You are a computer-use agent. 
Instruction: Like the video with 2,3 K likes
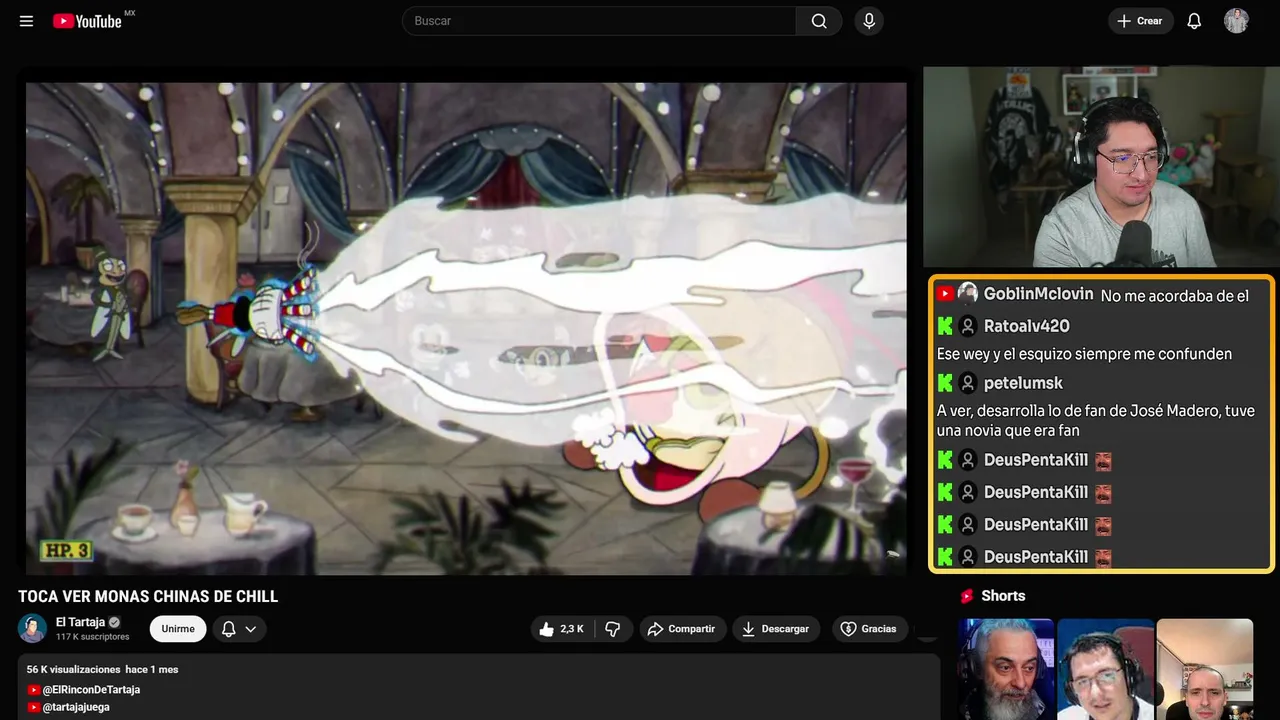(562, 629)
